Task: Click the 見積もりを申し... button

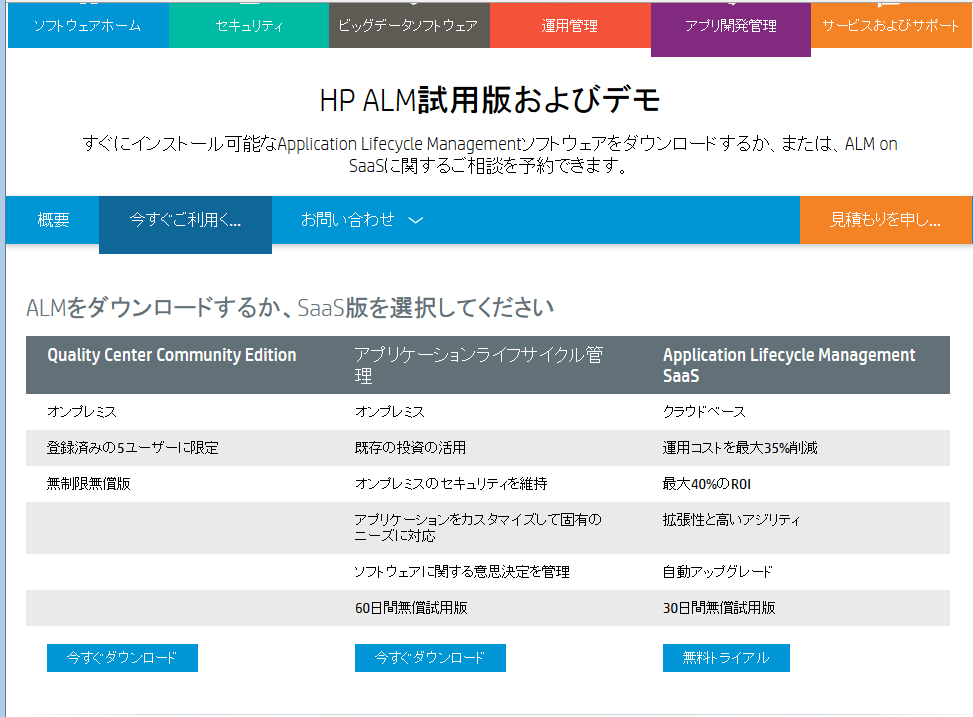Action: click(885, 220)
